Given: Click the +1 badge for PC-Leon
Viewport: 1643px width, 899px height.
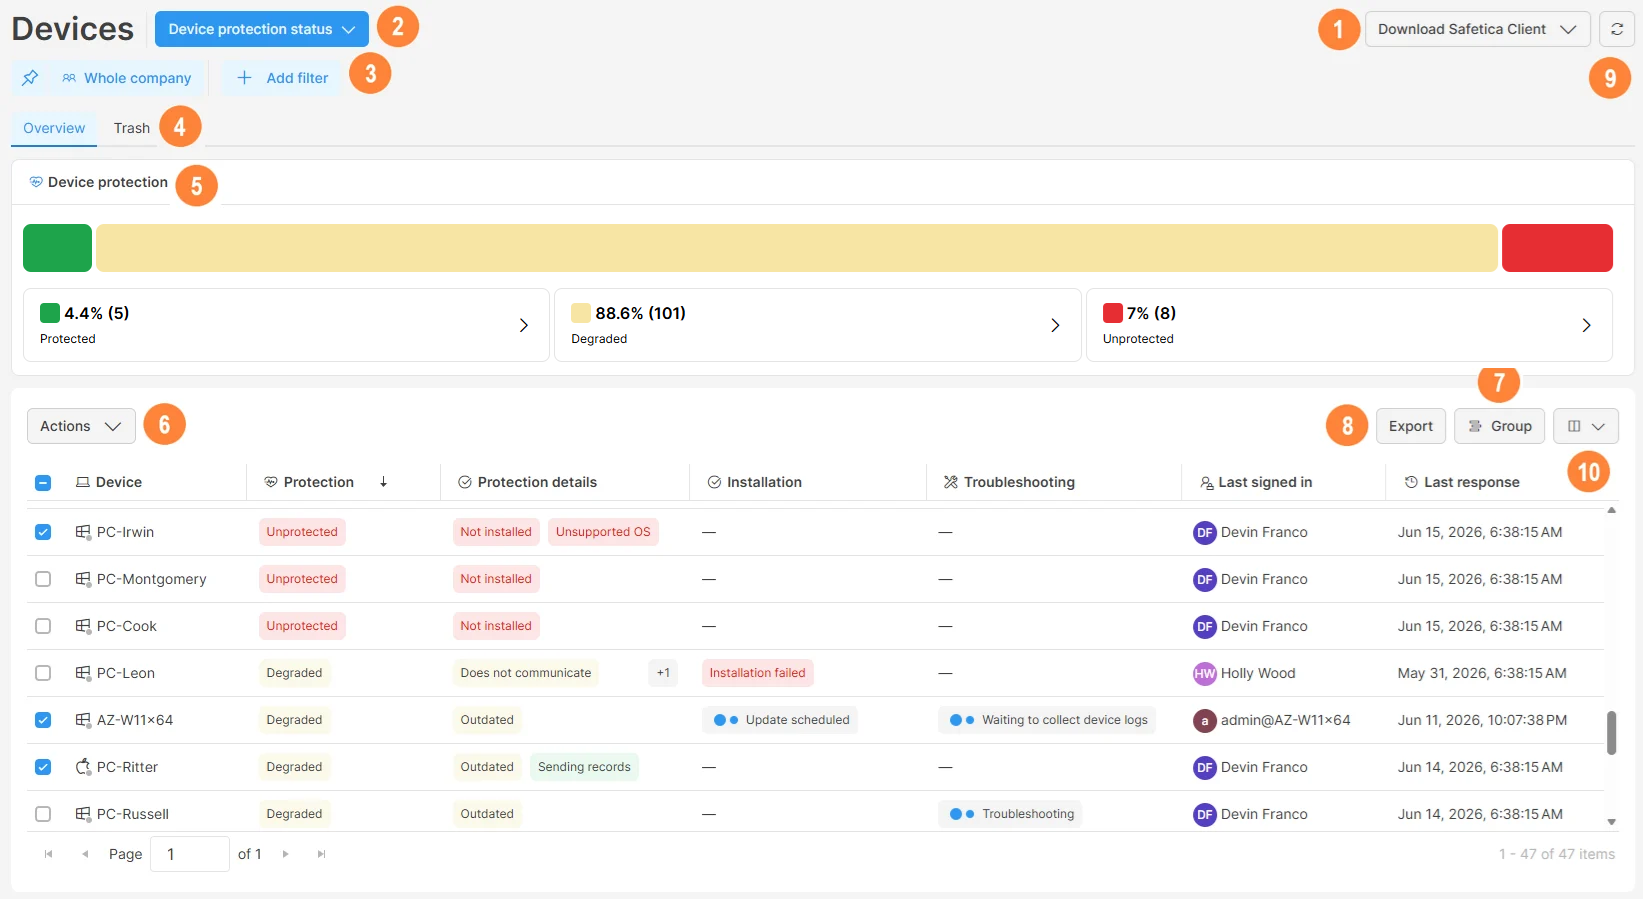Looking at the screenshot, I should click(x=663, y=673).
